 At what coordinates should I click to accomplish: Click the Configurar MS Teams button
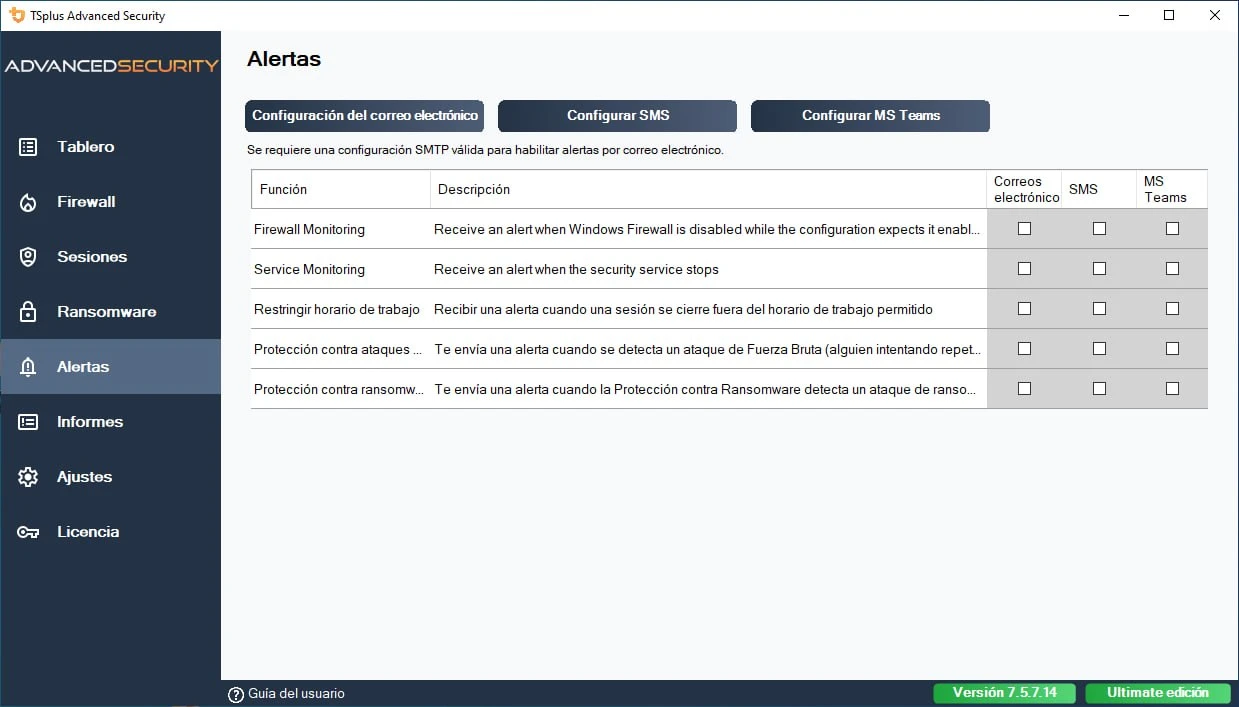pos(871,116)
